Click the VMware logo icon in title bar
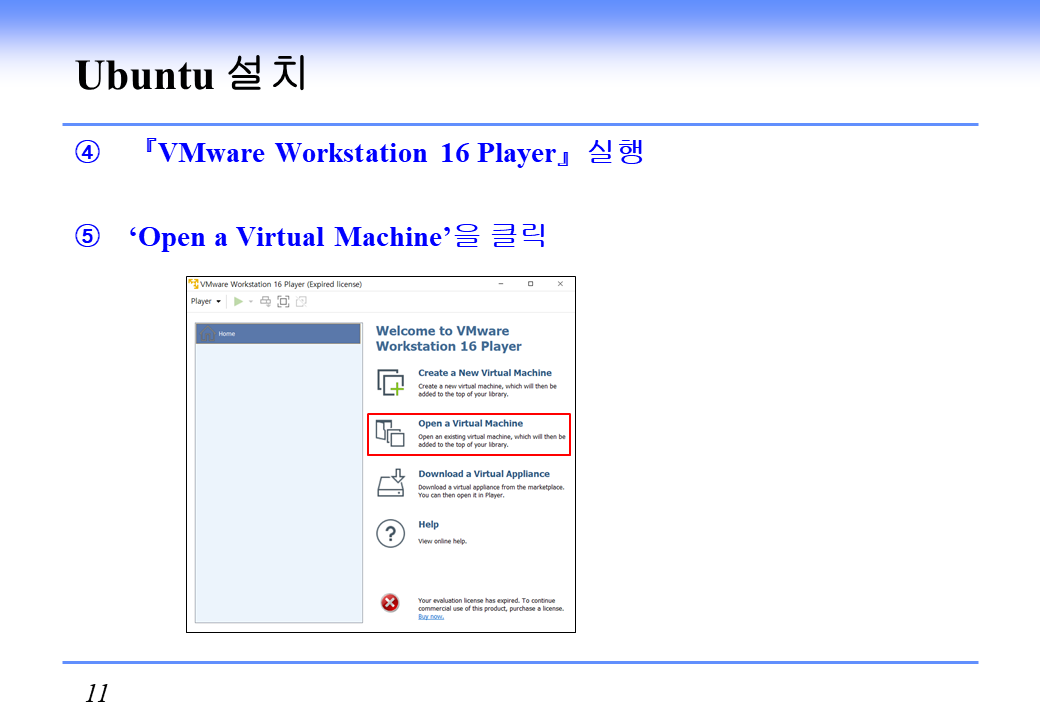The height and width of the screenshot is (720, 1040). point(194,284)
